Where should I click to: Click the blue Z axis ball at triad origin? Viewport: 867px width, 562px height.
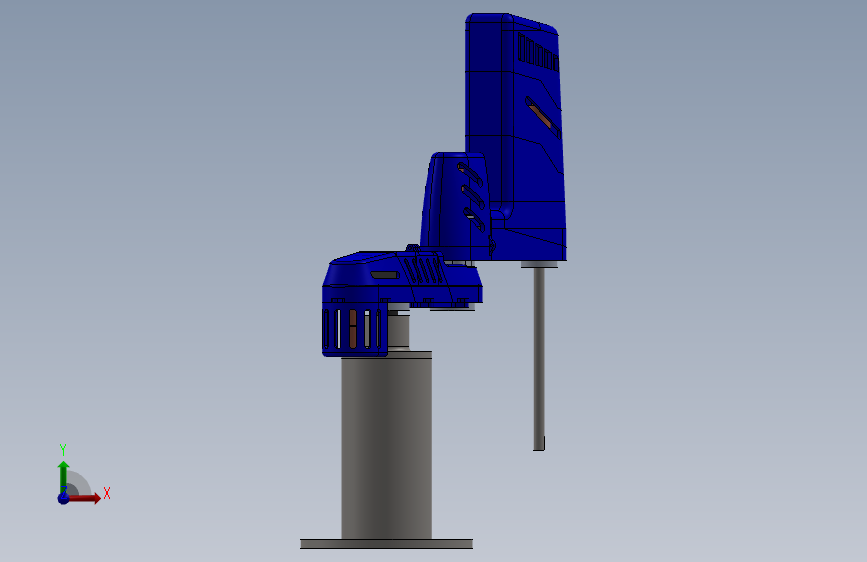click(x=64, y=498)
